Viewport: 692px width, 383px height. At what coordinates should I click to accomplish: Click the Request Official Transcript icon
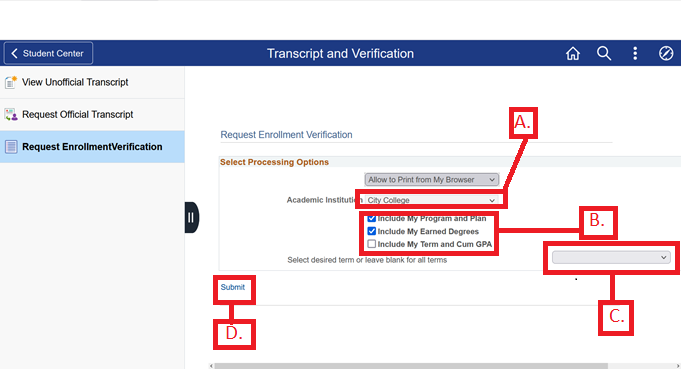point(11,115)
